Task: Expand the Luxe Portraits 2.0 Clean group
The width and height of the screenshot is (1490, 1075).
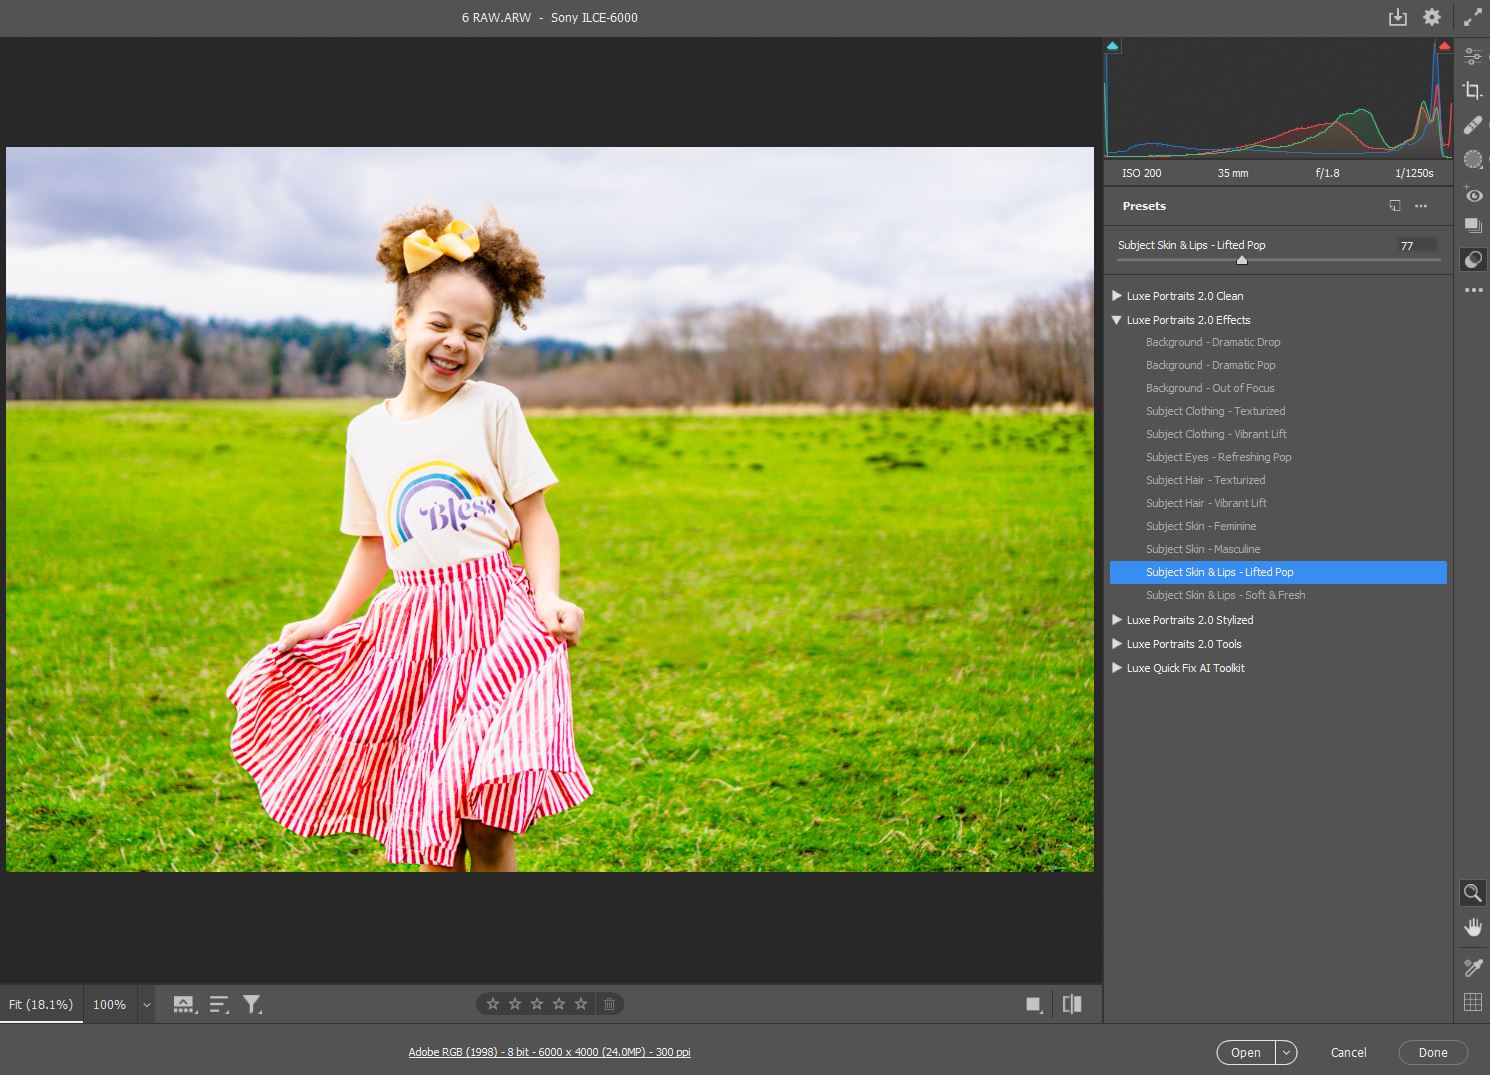Action: pyautogui.click(x=1117, y=296)
